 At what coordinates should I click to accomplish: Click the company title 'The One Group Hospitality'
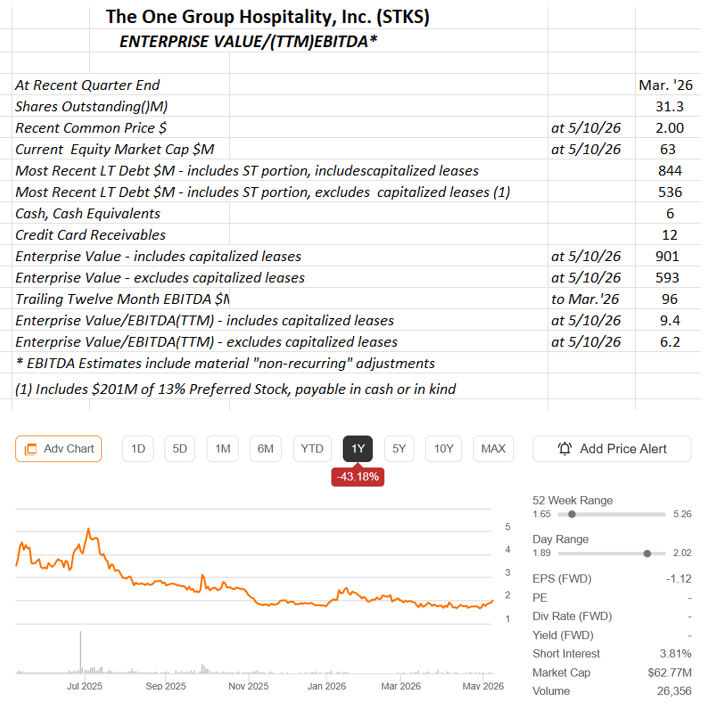(270, 17)
